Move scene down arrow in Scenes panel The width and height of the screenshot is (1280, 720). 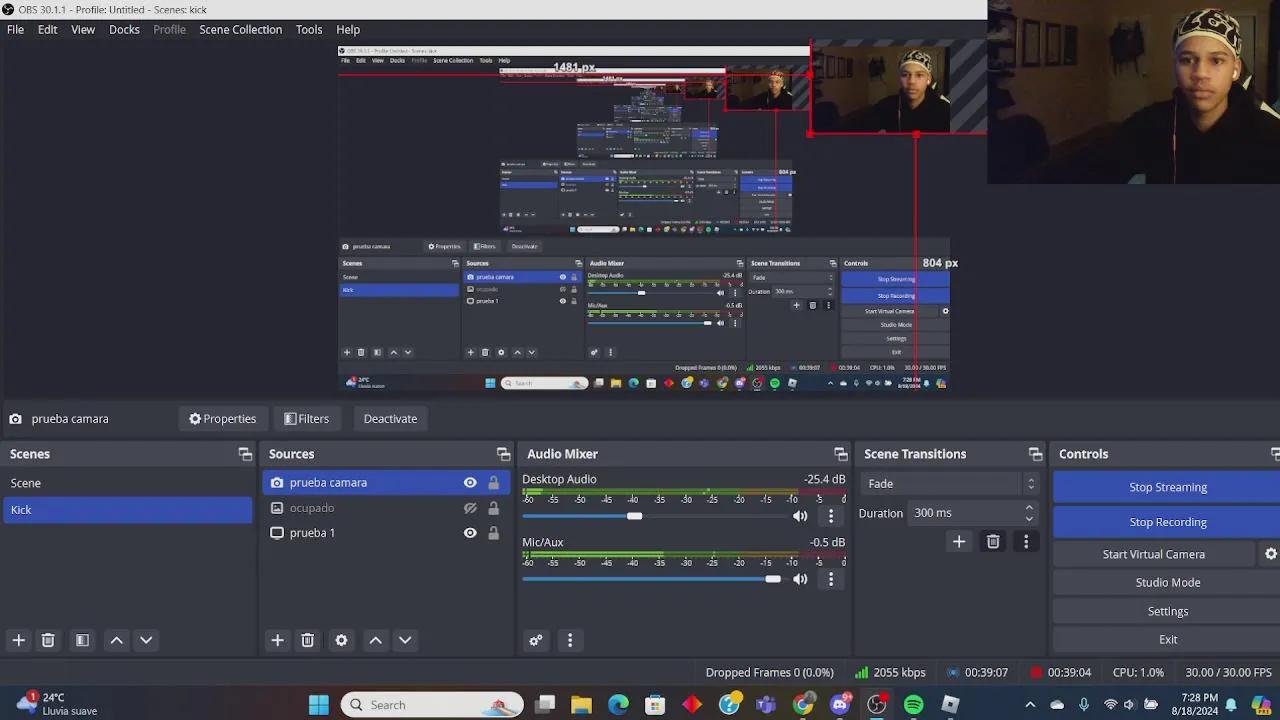[146, 640]
